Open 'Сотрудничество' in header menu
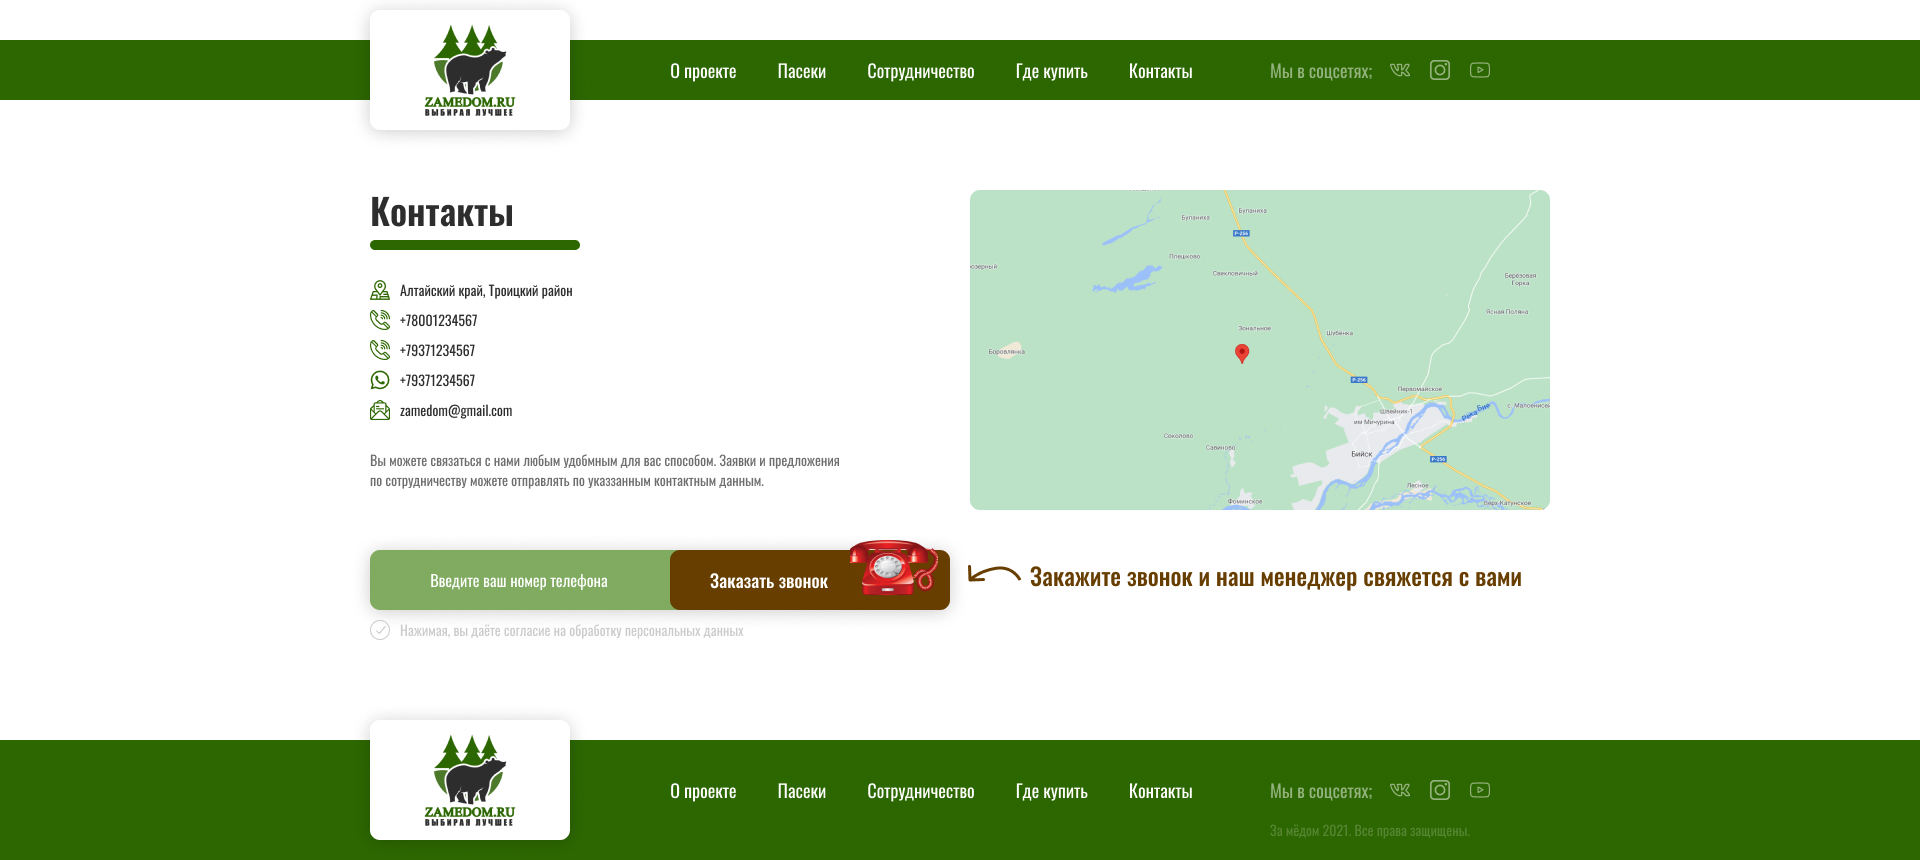The image size is (1920, 860). (921, 71)
